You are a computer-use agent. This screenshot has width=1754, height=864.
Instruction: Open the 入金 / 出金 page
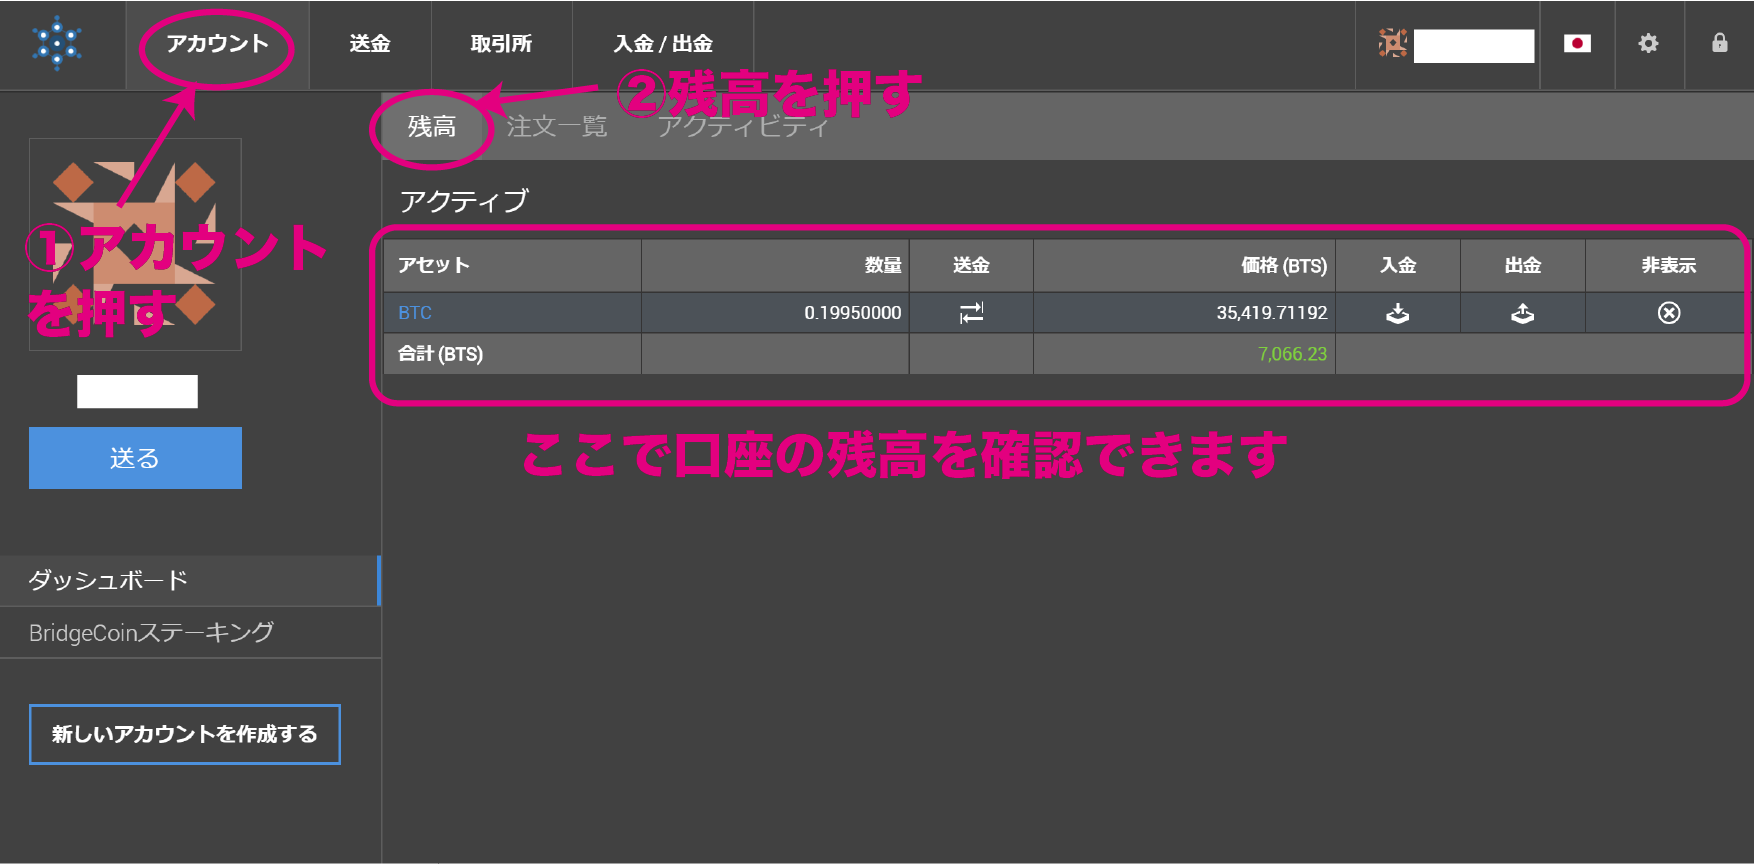(x=662, y=44)
